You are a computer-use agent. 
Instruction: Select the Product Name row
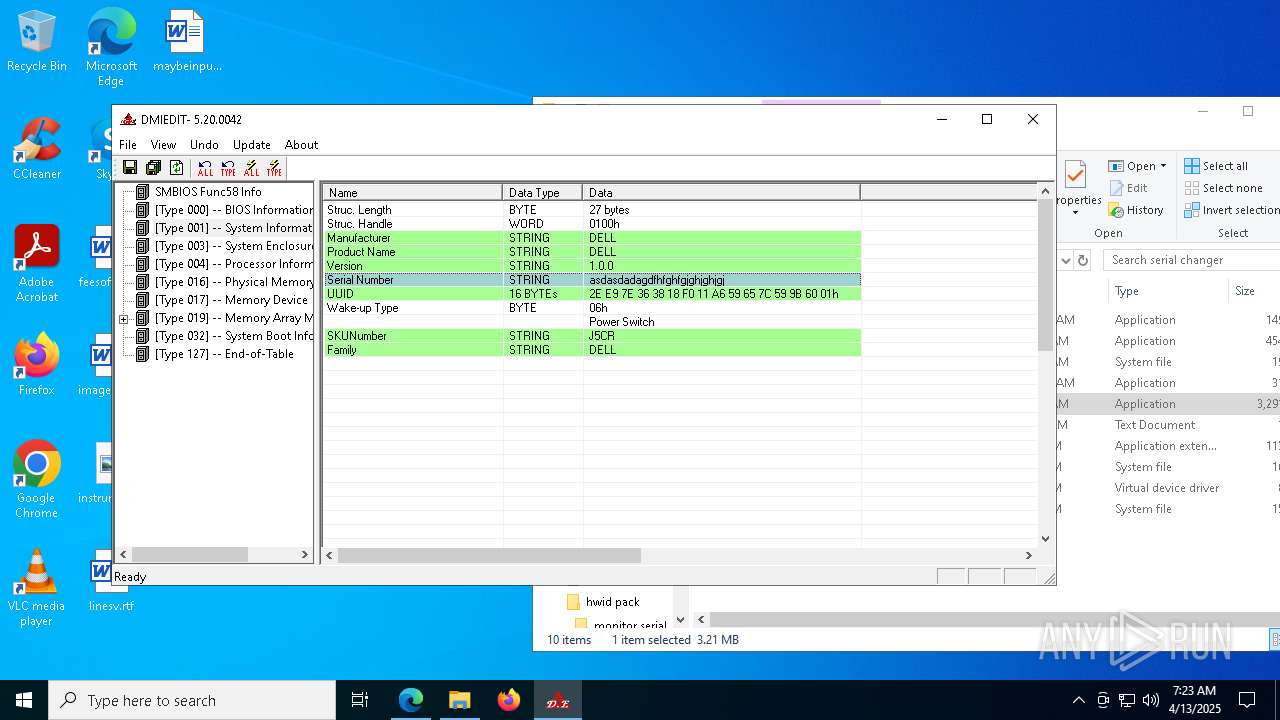(592, 252)
